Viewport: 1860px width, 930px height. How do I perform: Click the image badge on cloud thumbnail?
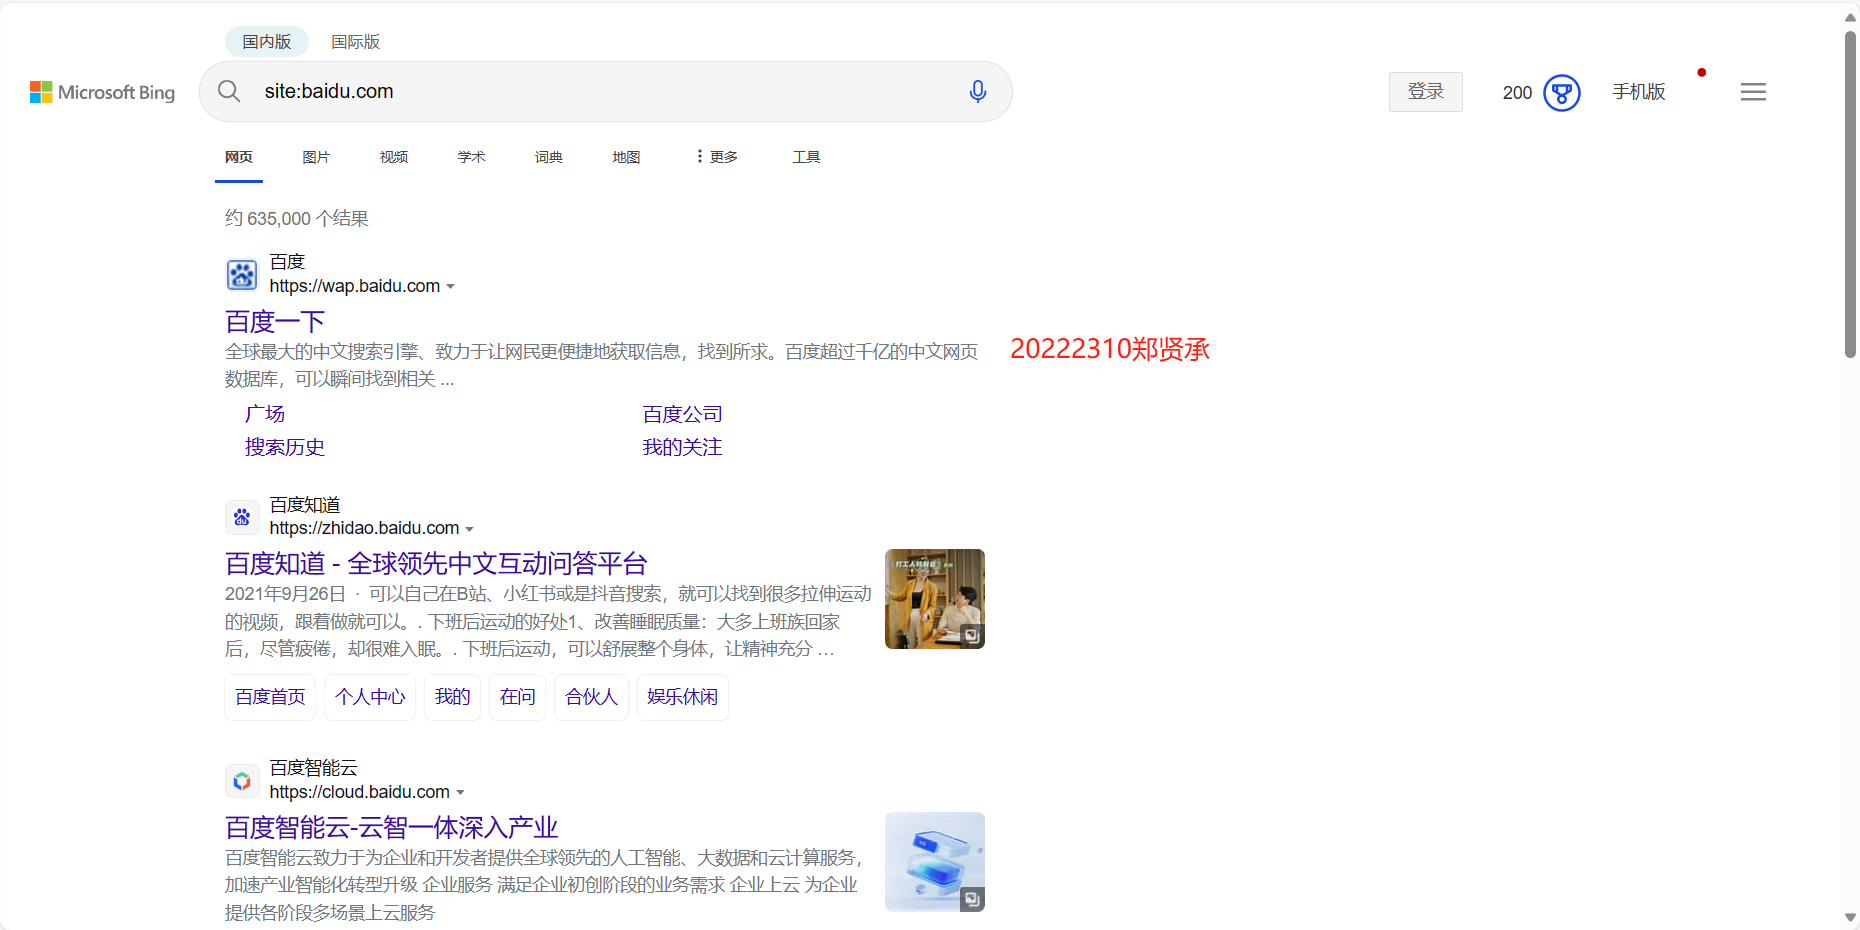coord(971,899)
